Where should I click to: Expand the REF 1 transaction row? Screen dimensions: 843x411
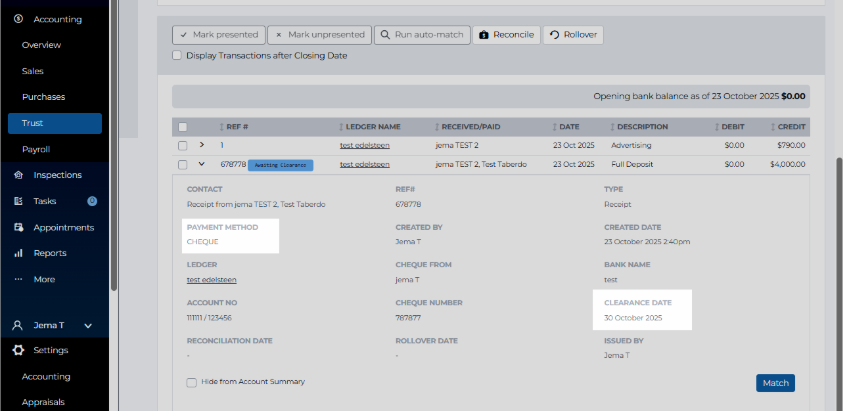coord(202,145)
